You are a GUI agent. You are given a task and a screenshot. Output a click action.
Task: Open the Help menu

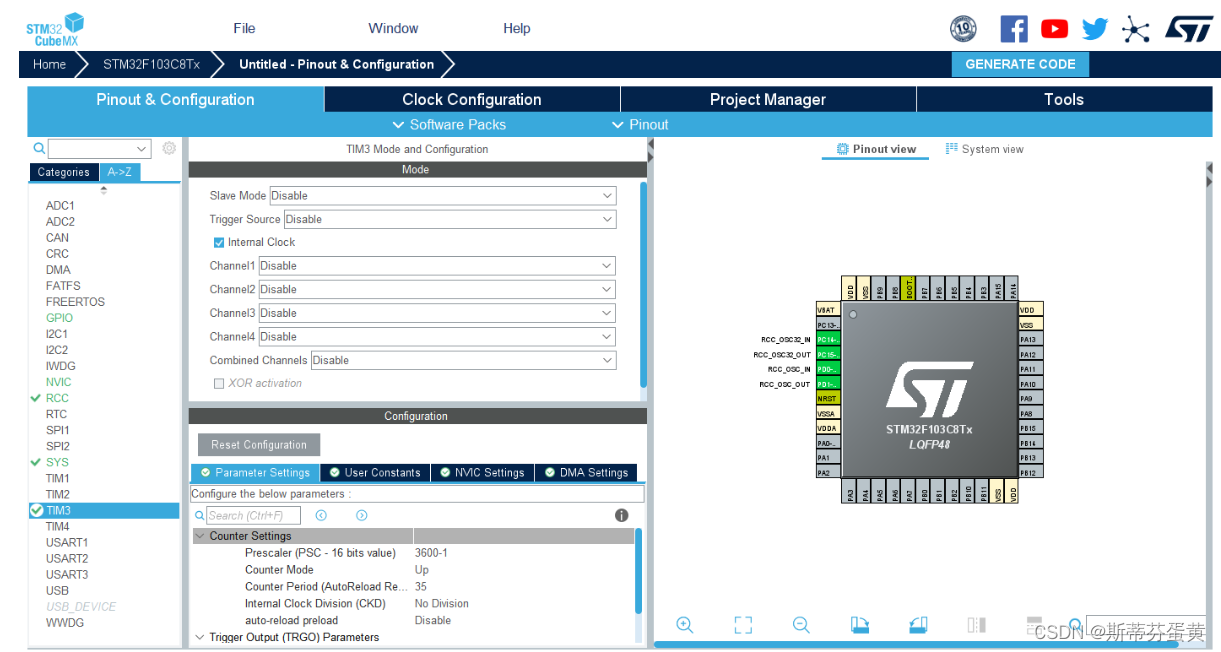pyautogui.click(x=517, y=28)
